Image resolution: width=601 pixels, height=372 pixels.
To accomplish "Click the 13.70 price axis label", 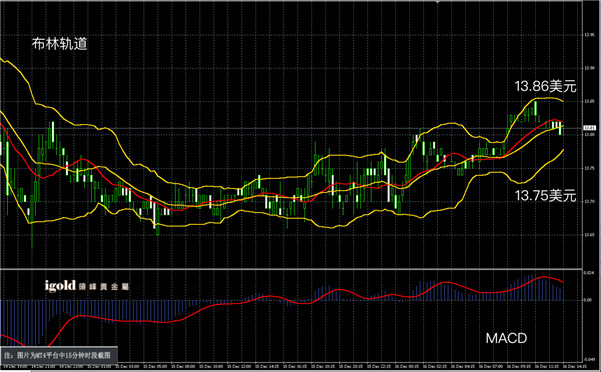I will tap(590, 202).
